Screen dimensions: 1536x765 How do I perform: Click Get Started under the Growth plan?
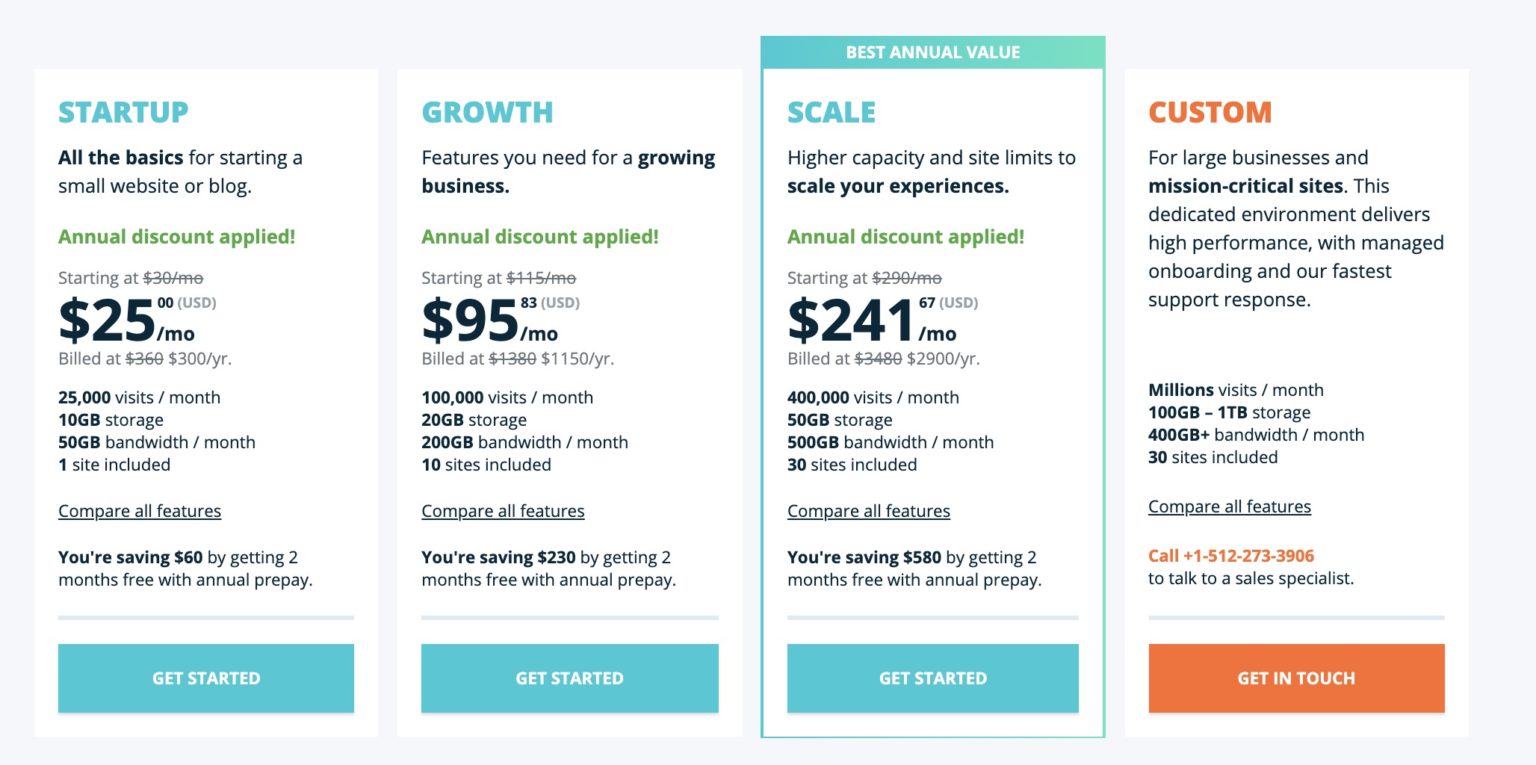click(x=569, y=678)
